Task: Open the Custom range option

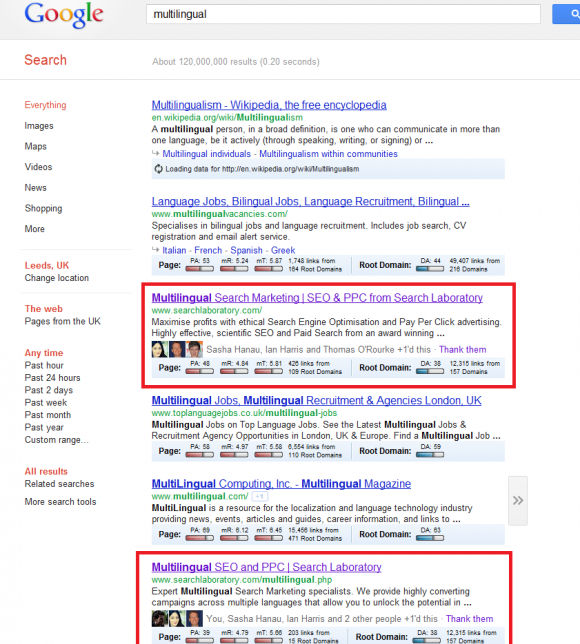Action: coord(56,440)
